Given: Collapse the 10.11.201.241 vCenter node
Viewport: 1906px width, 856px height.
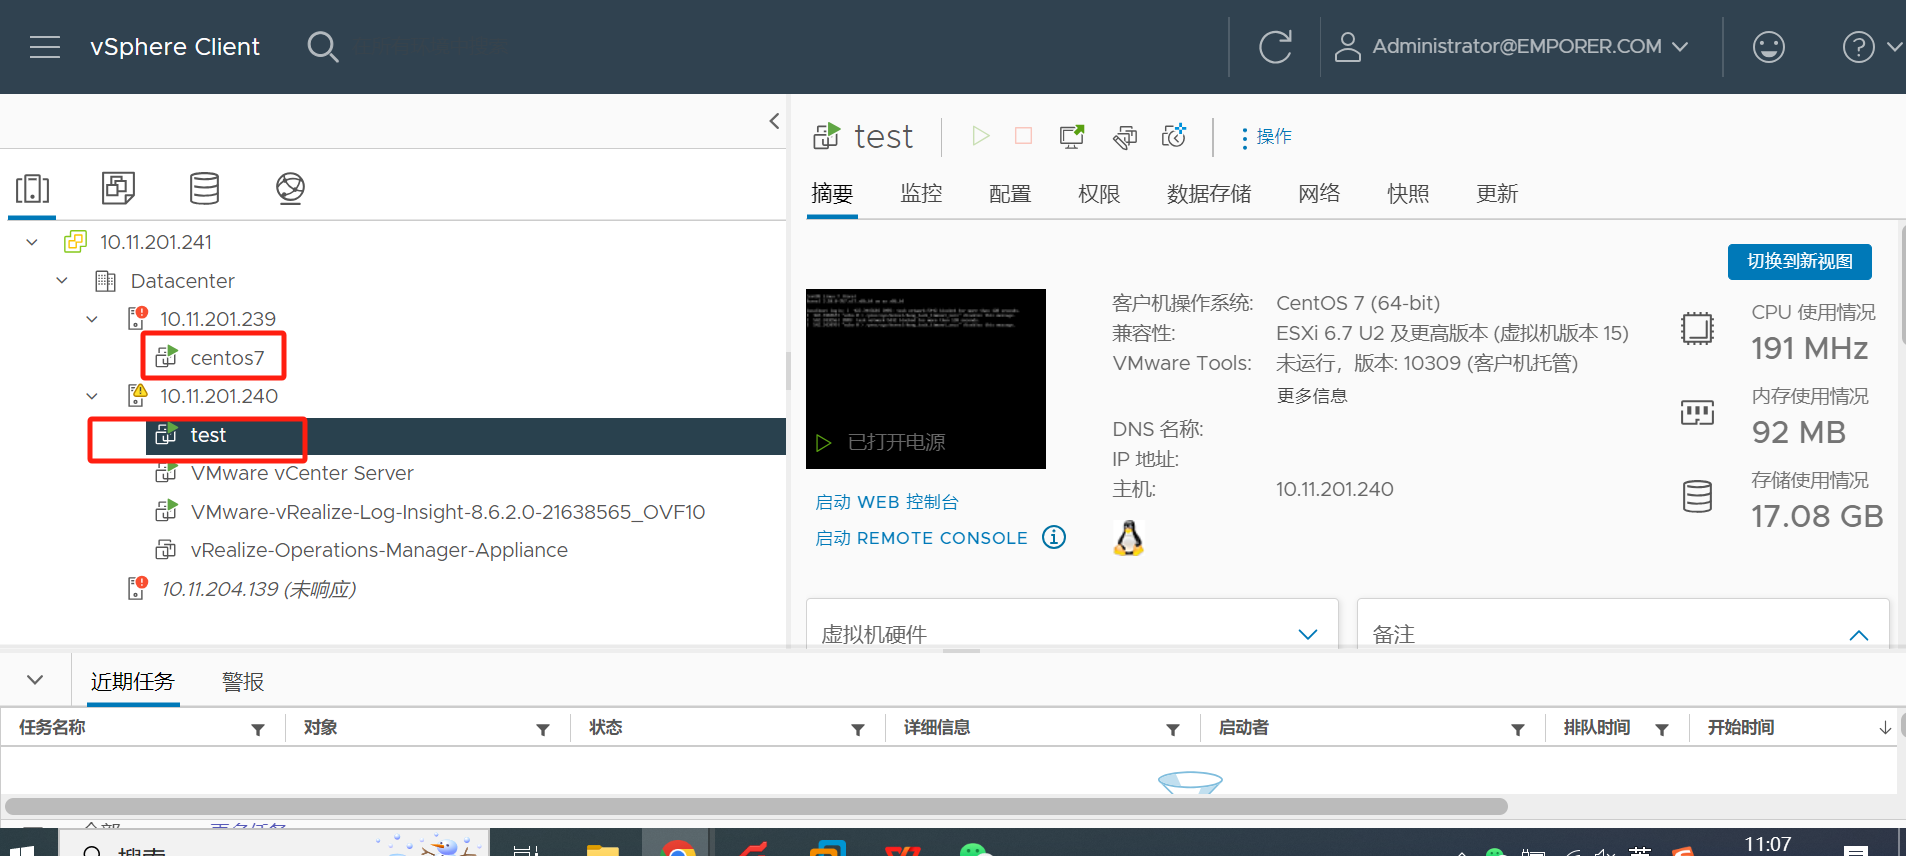Looking at the screenshot, I should tap(32, 242).
